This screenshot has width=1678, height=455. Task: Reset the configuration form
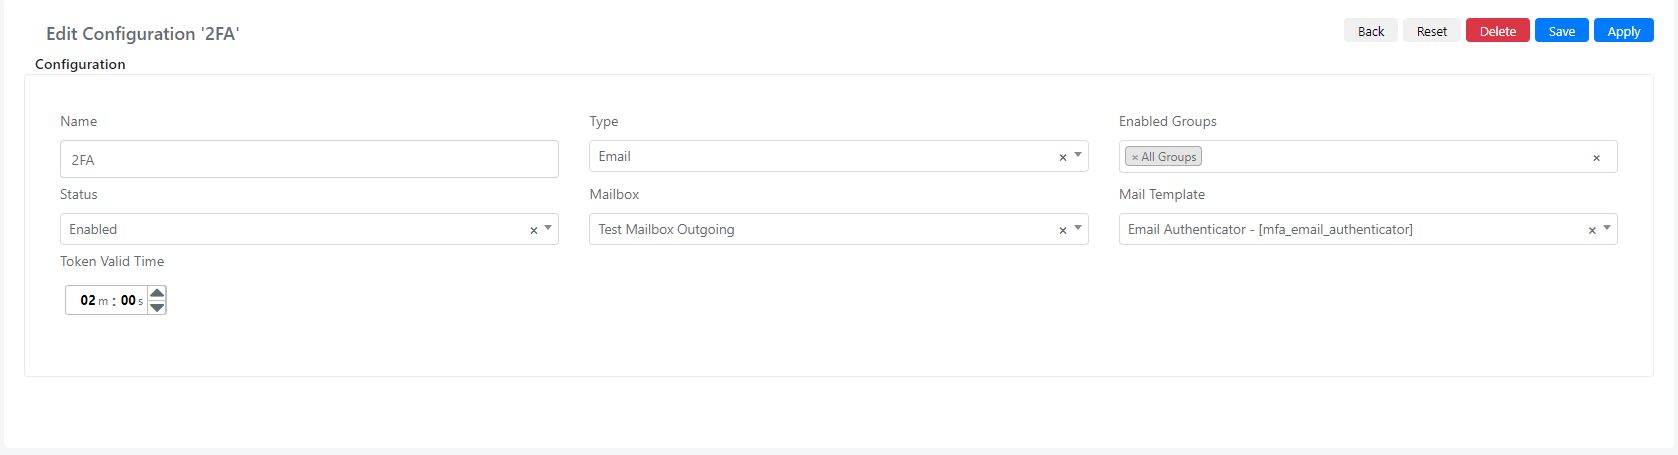1432,31
